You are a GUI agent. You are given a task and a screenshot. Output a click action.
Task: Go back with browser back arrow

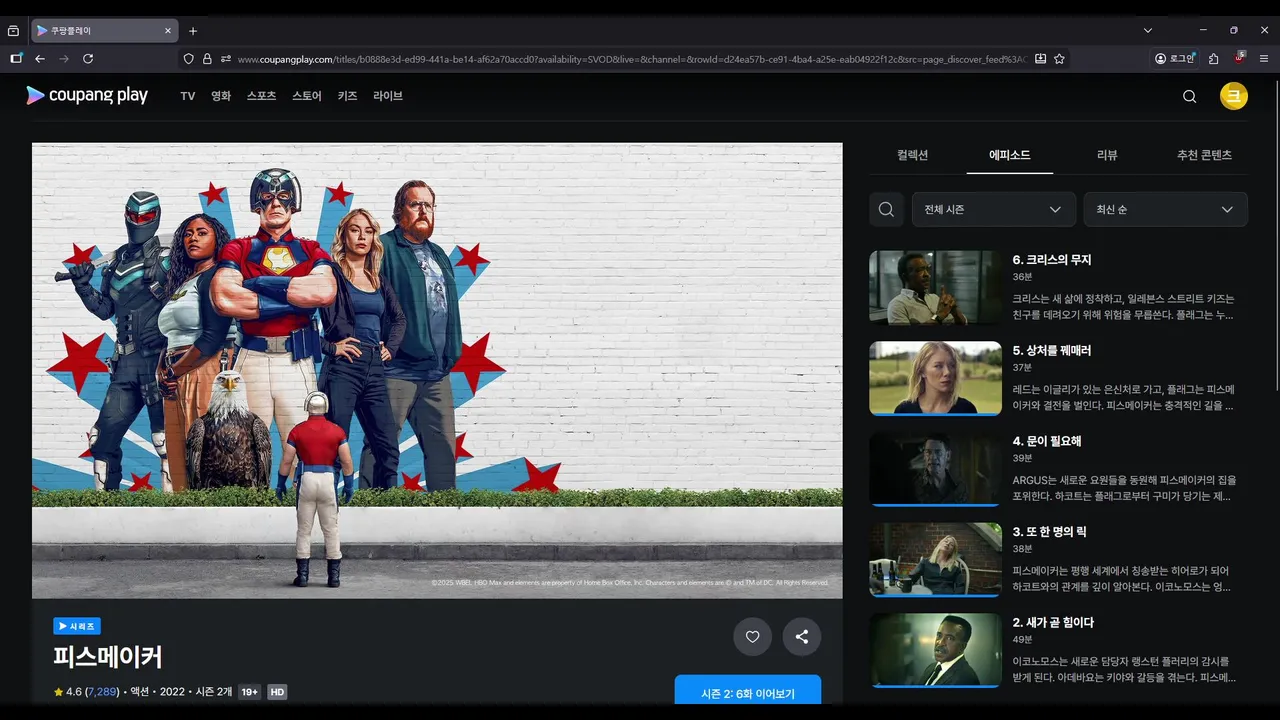coord(40,59)
